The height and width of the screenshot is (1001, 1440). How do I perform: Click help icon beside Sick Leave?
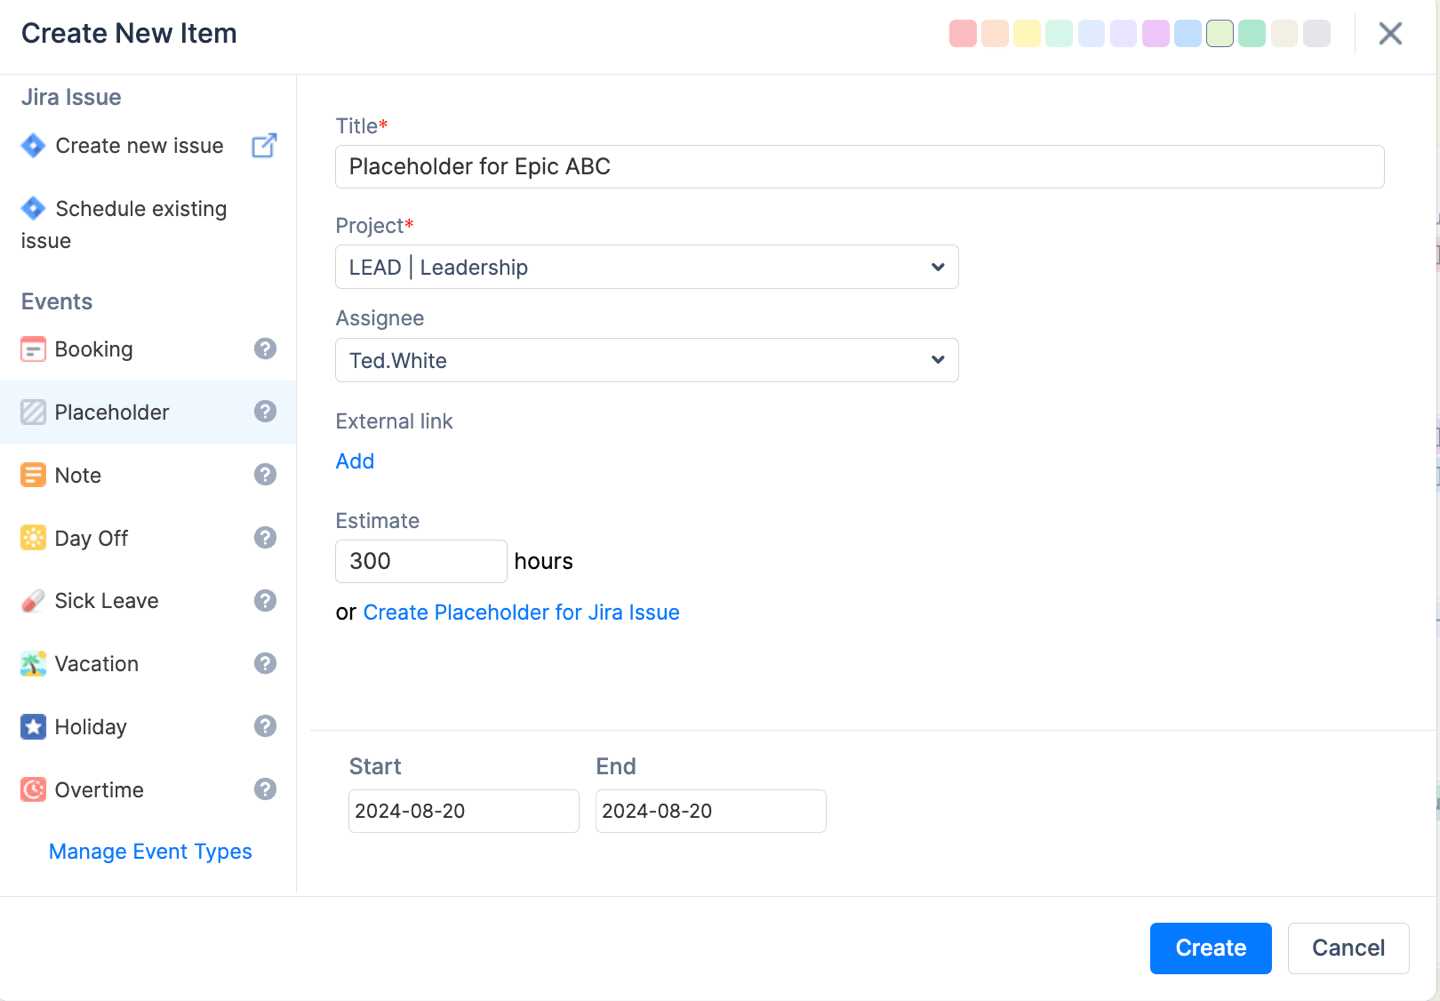click(x=265, y=601)
